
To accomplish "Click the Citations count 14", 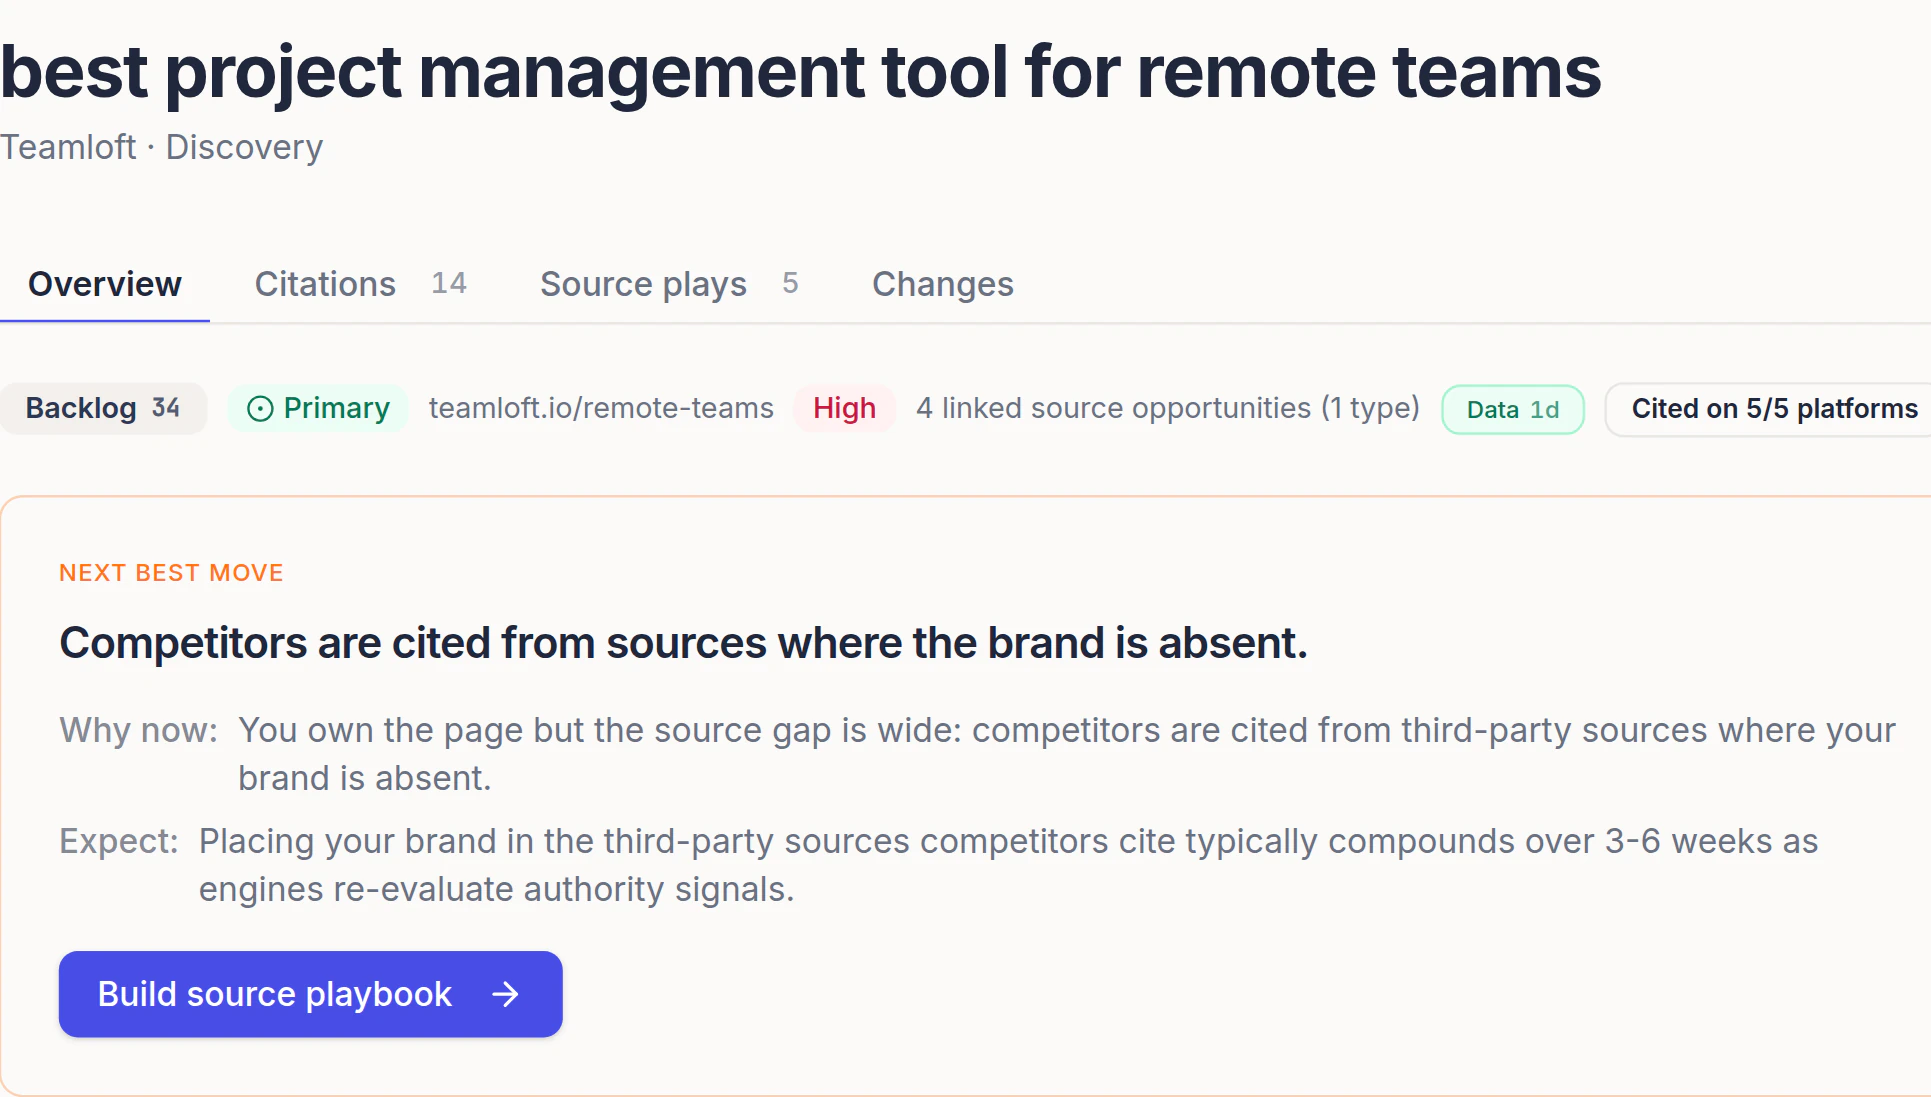I will [449, 284].
